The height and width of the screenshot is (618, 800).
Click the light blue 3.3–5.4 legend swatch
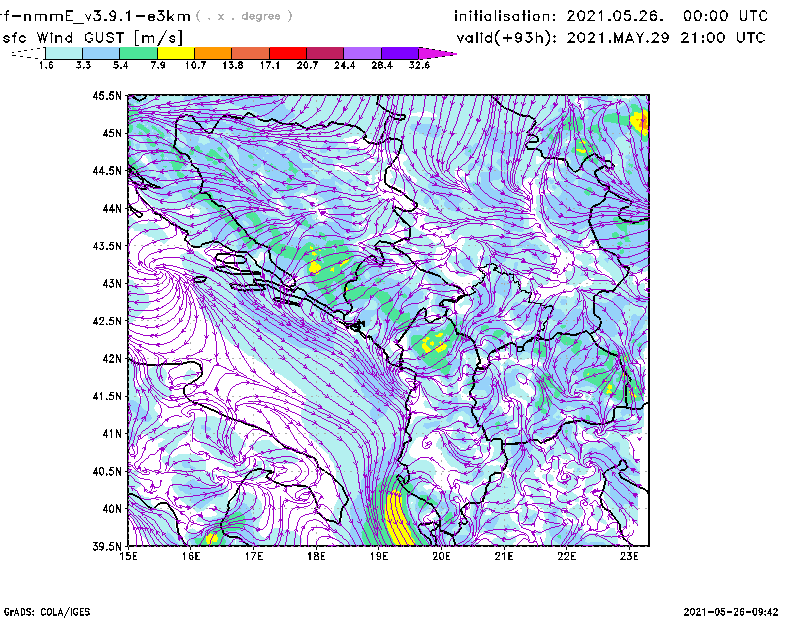pyautogui.click(x=101, y=53)
